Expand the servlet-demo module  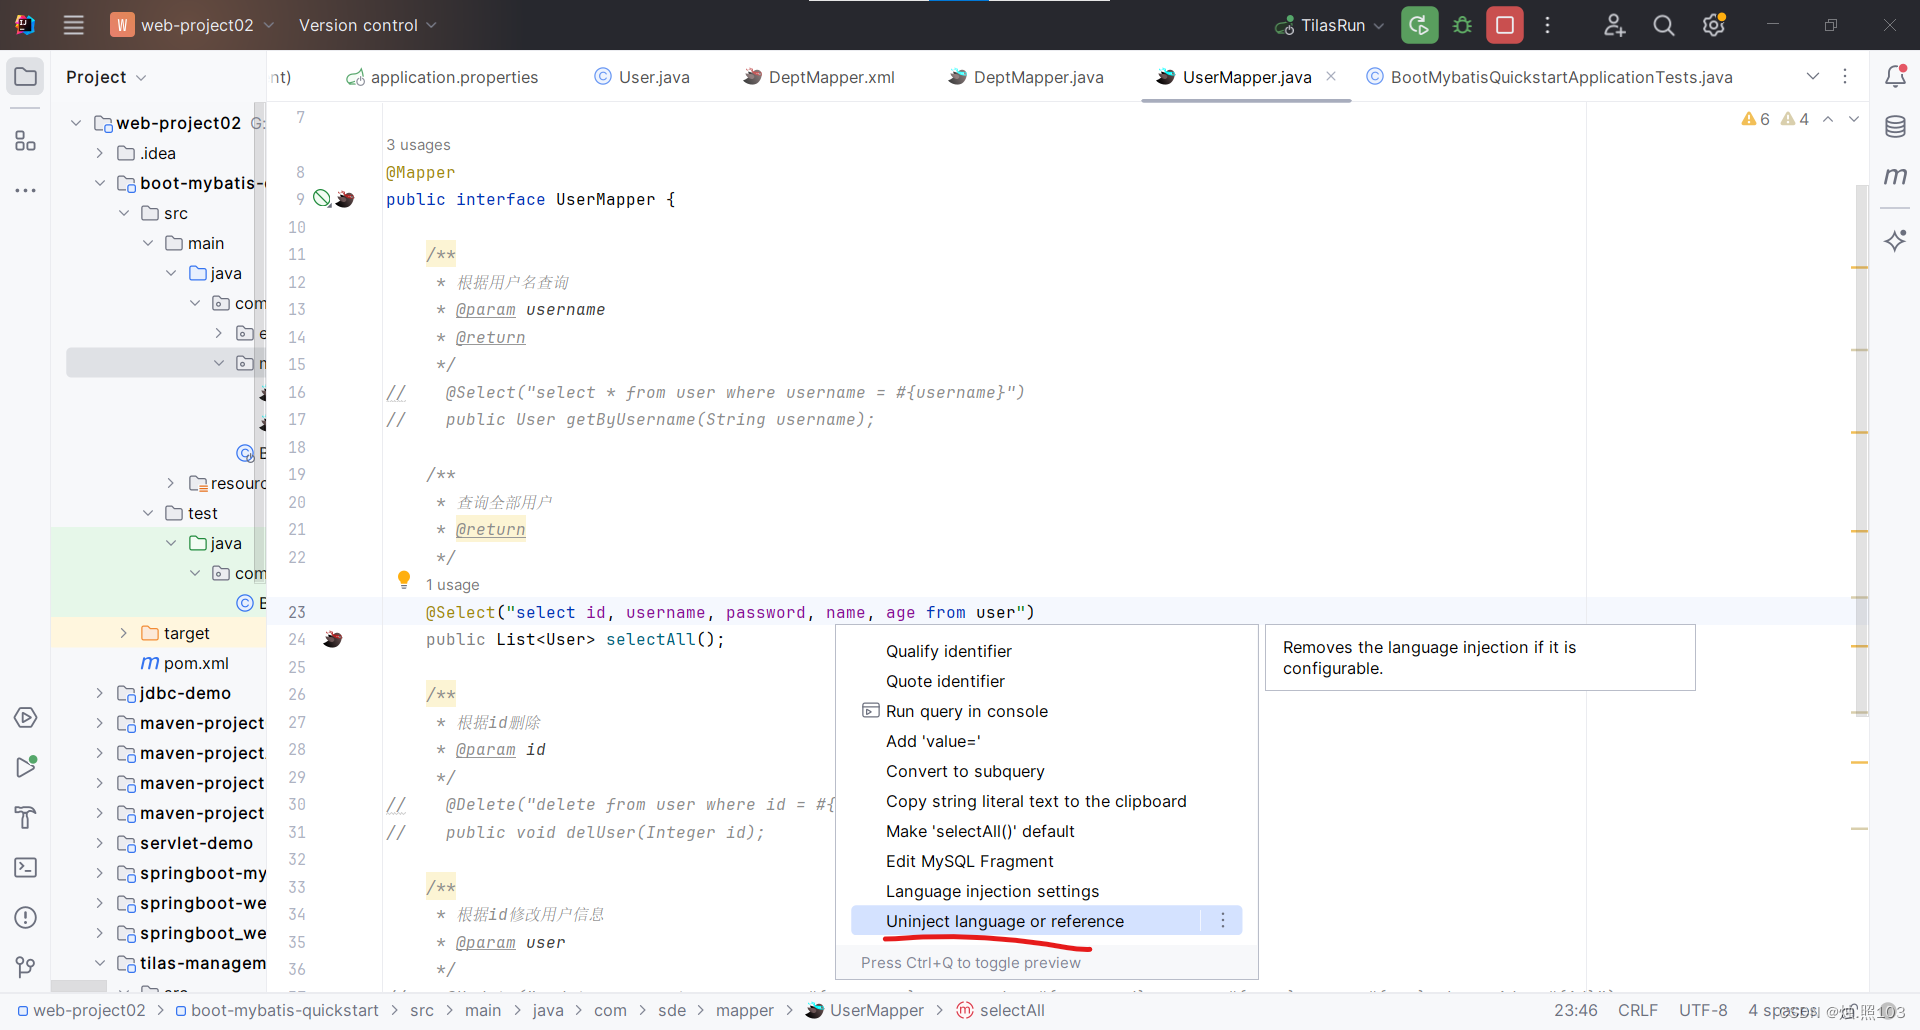100,843
